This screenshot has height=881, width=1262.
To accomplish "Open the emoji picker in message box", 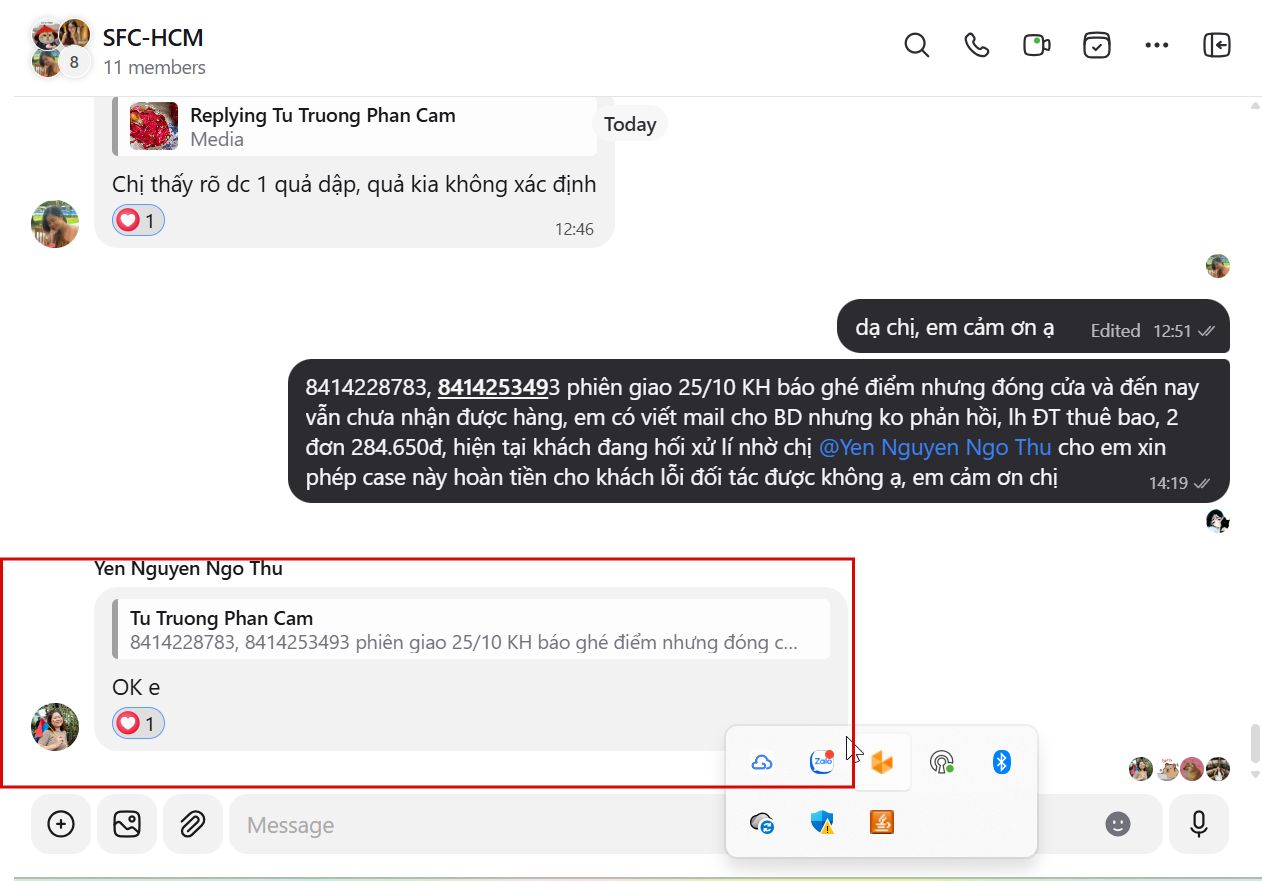I will pos(1118,824).
